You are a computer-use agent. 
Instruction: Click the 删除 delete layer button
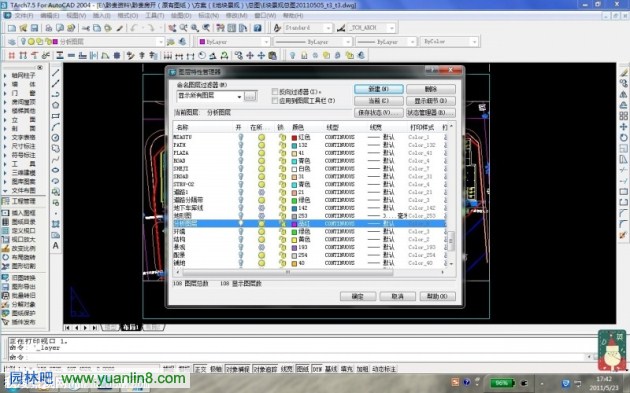point(431,89)
